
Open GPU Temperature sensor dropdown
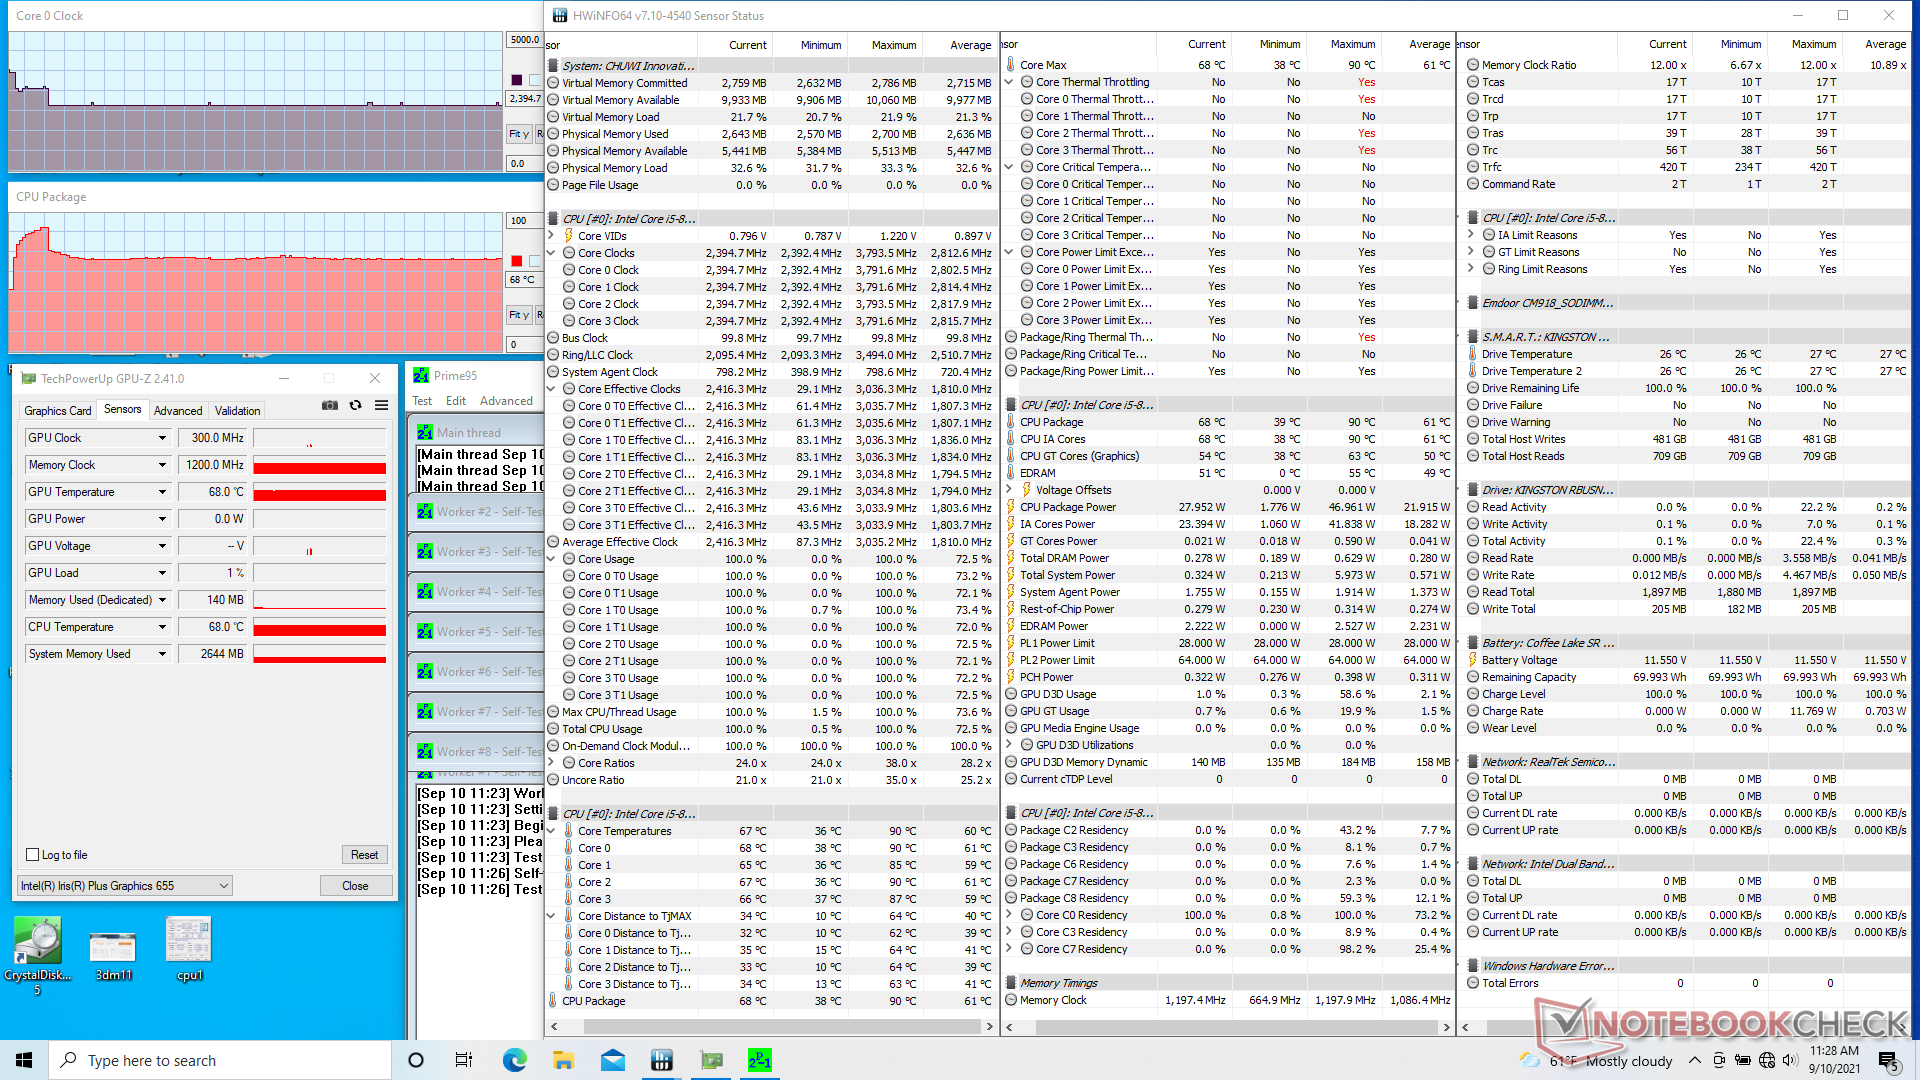(x=162, y=492)
